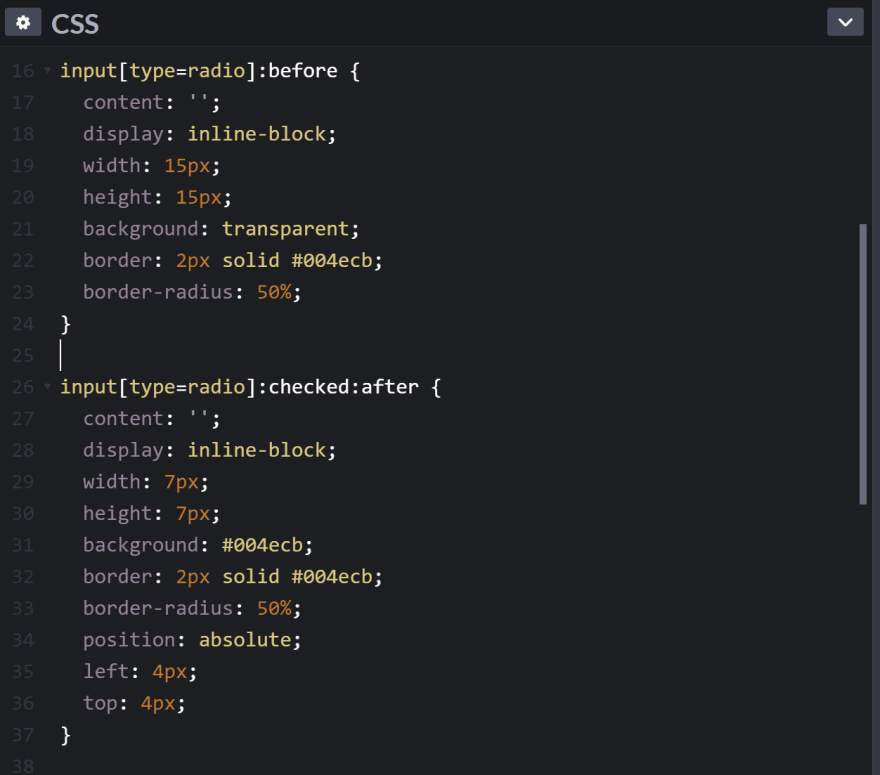Collapse the fold arrow on line 26

(x=48, y=386)
